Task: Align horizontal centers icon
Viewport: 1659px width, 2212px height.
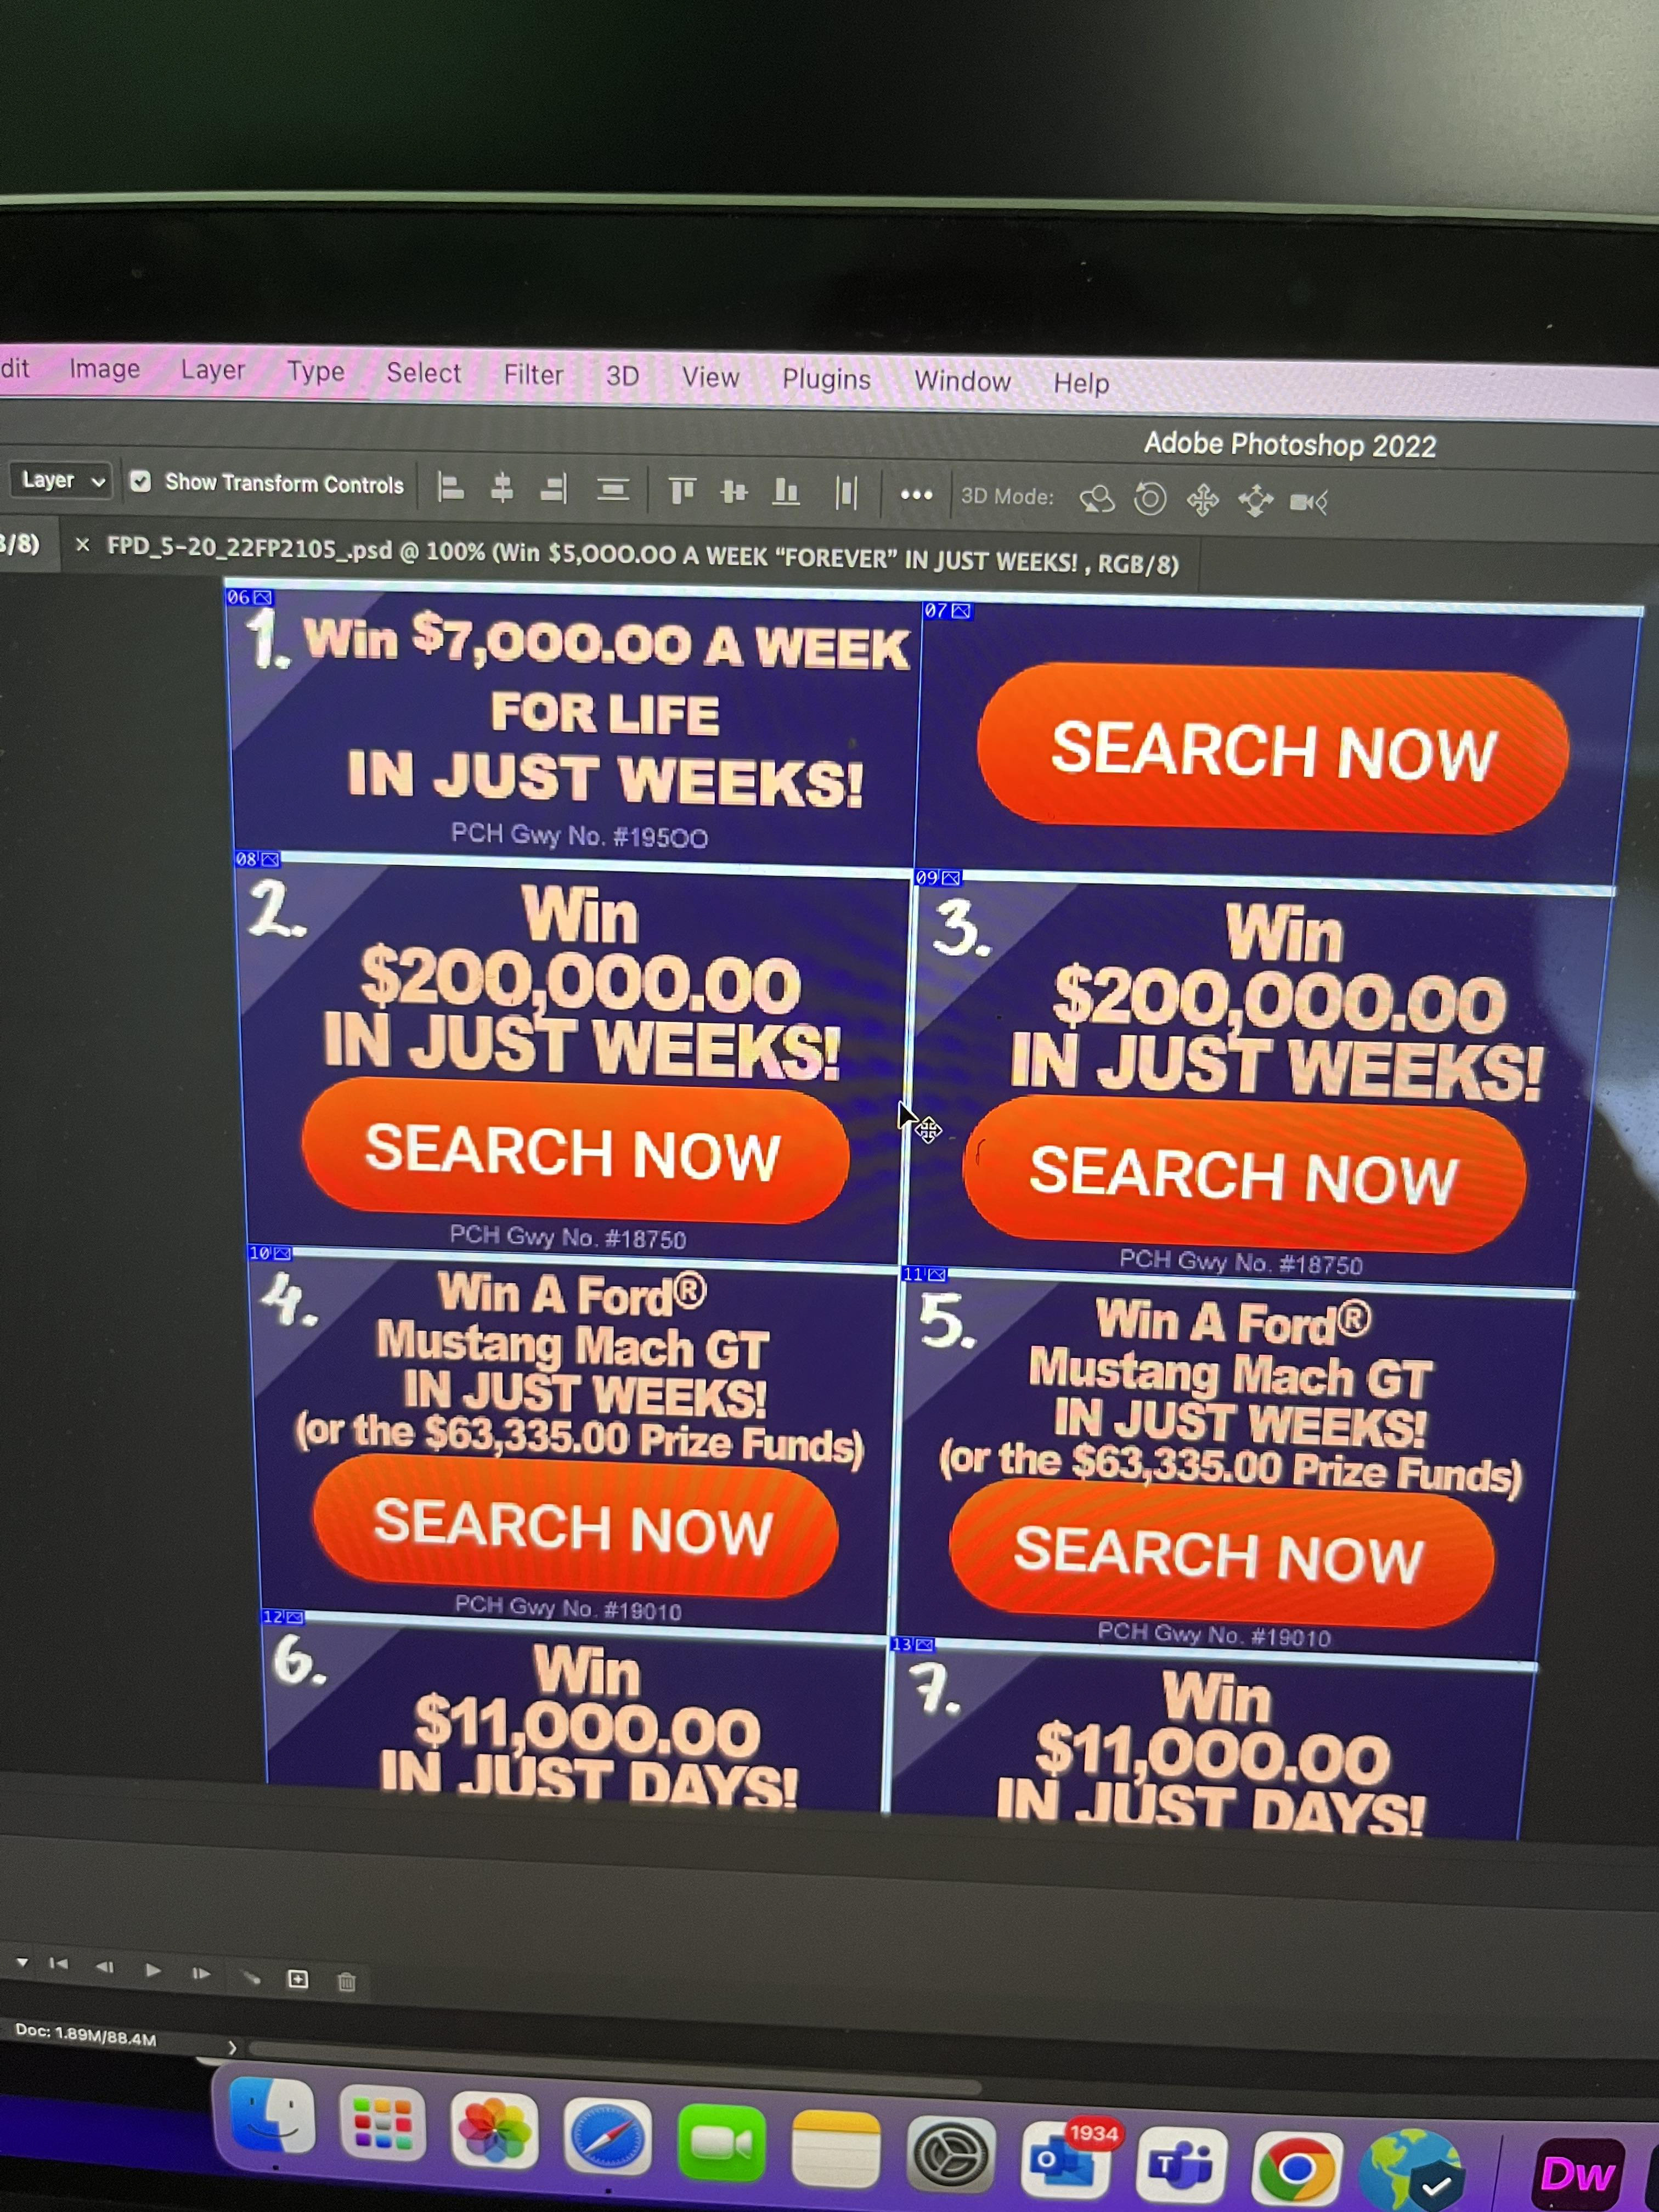Action: pyautogui.click(x=502, y=488)
